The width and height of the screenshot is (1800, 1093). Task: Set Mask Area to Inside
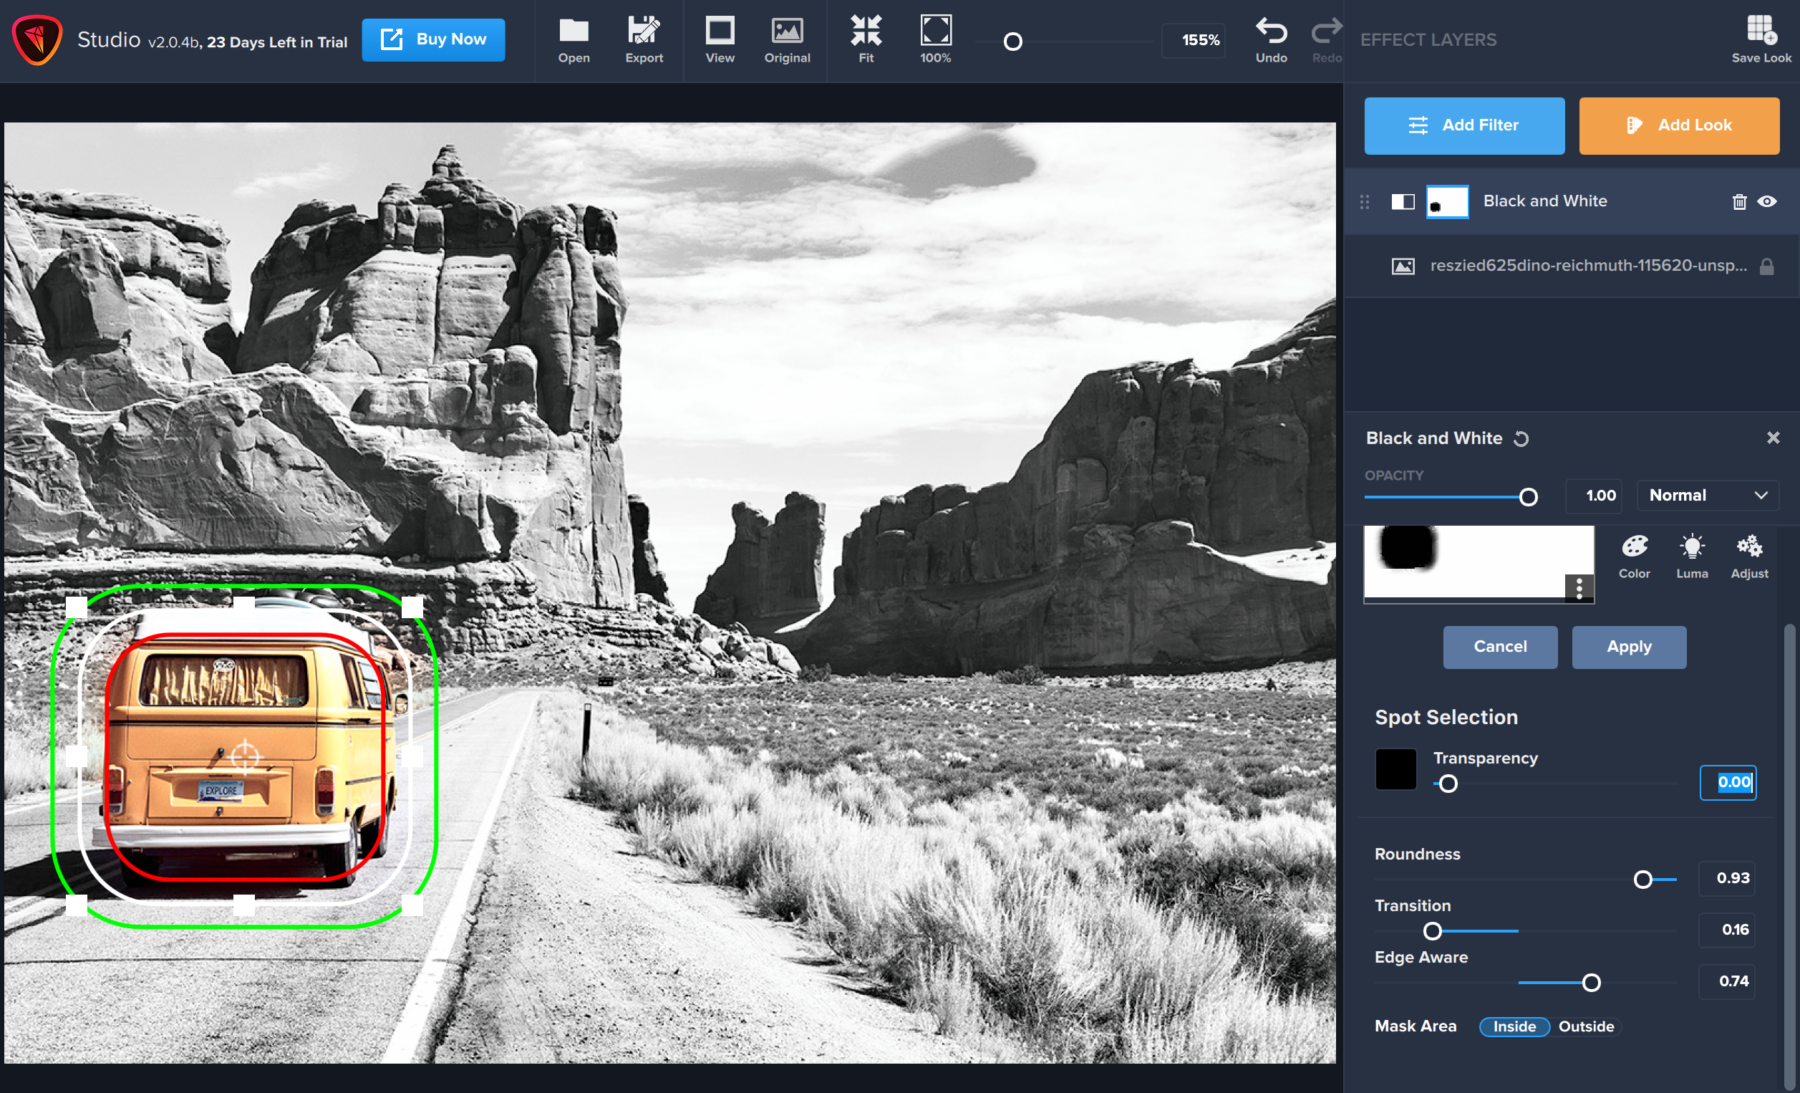tap(1514, 1027)
